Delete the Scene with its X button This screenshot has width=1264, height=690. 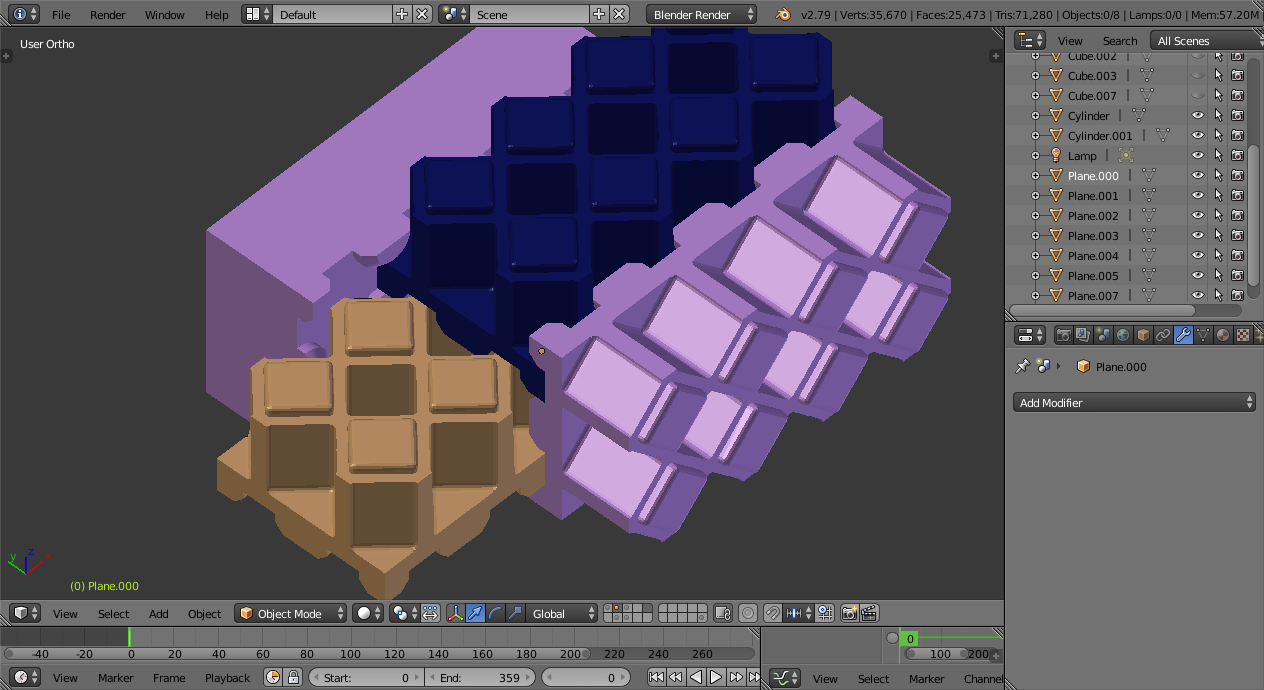(620, 14)
